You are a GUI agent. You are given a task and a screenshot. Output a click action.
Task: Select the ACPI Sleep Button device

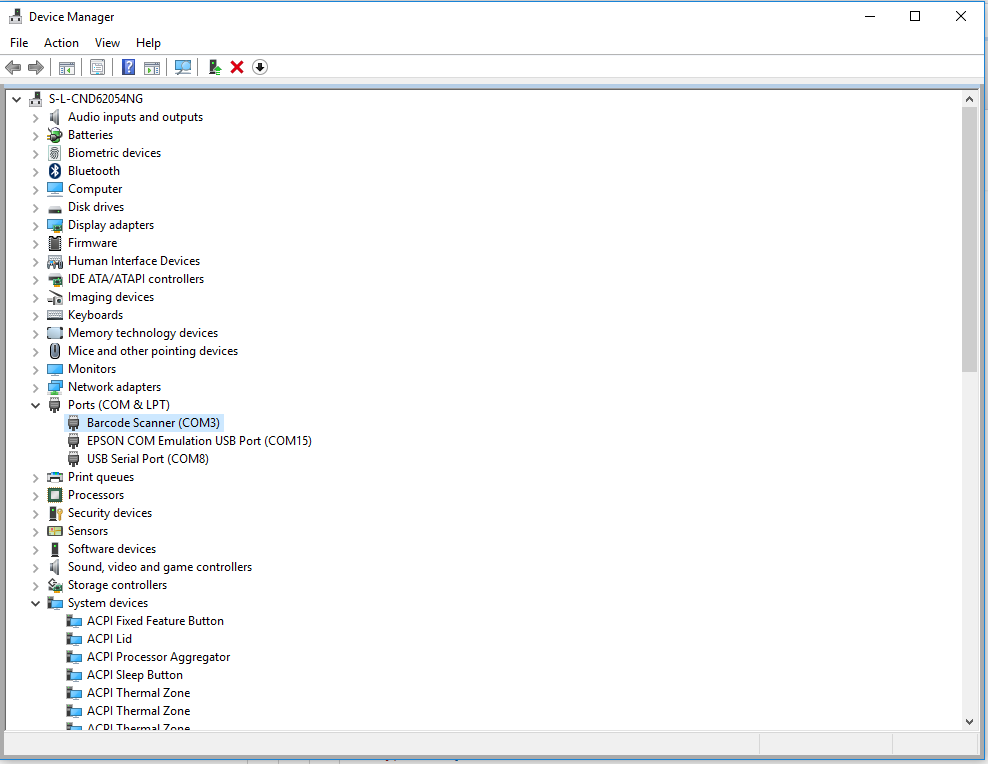[134, 675]
